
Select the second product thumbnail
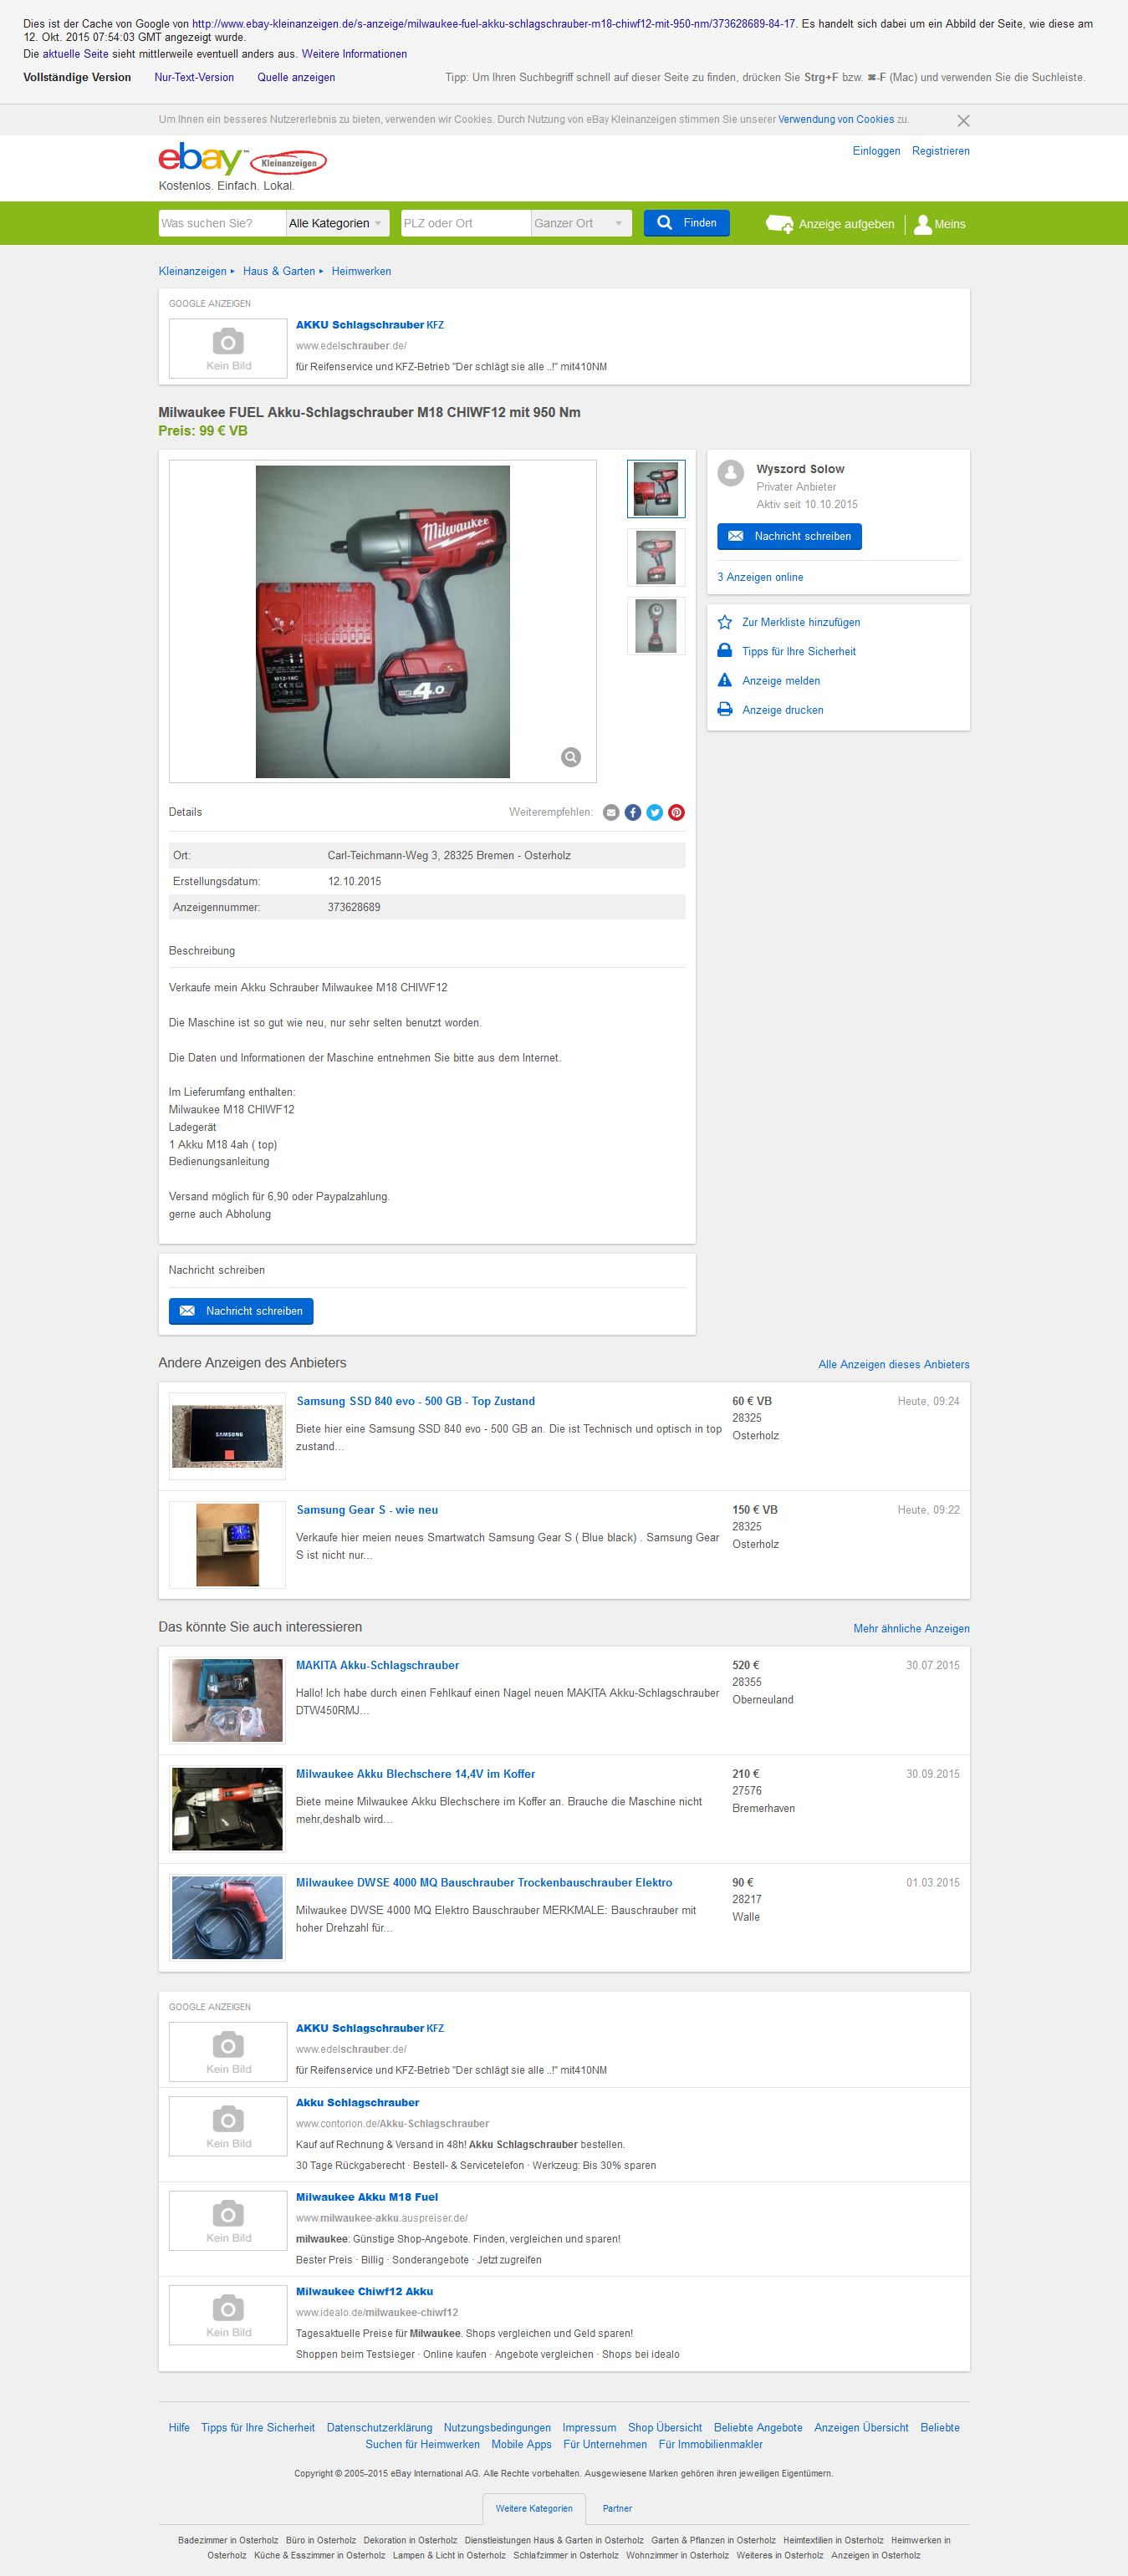tap(656, 557)
